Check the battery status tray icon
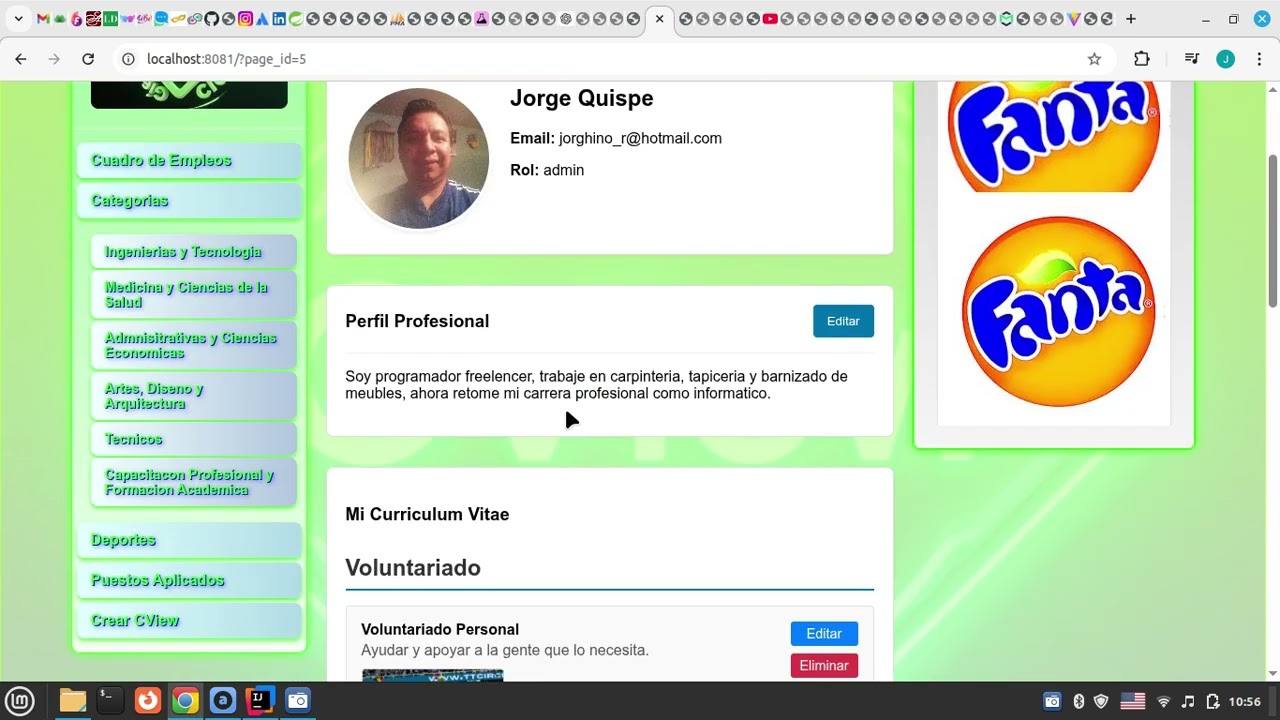The height and width of the screenshot is (720, 1280). 1213,701
